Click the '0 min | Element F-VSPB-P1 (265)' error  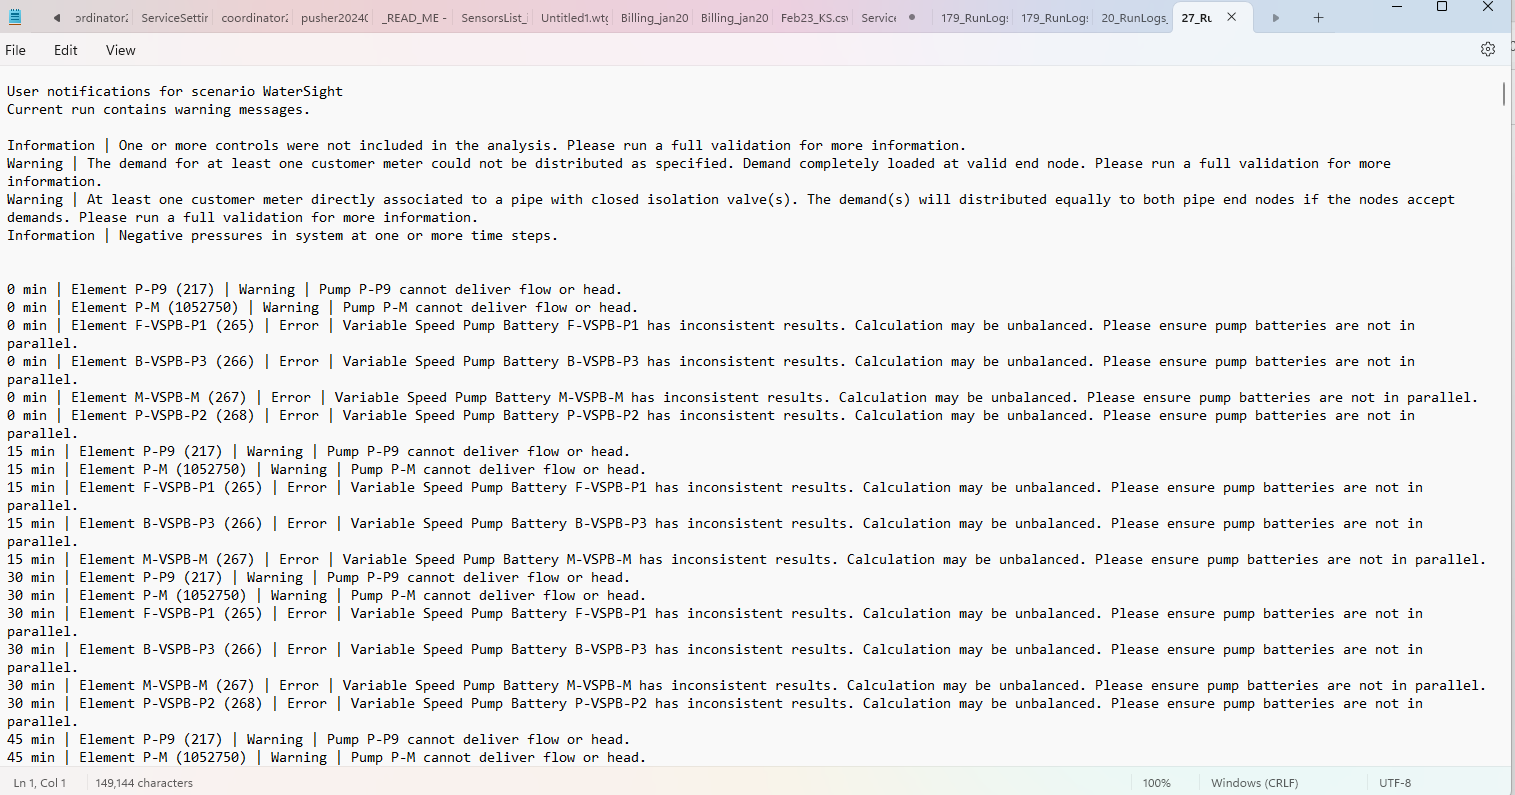pos(711,334)
